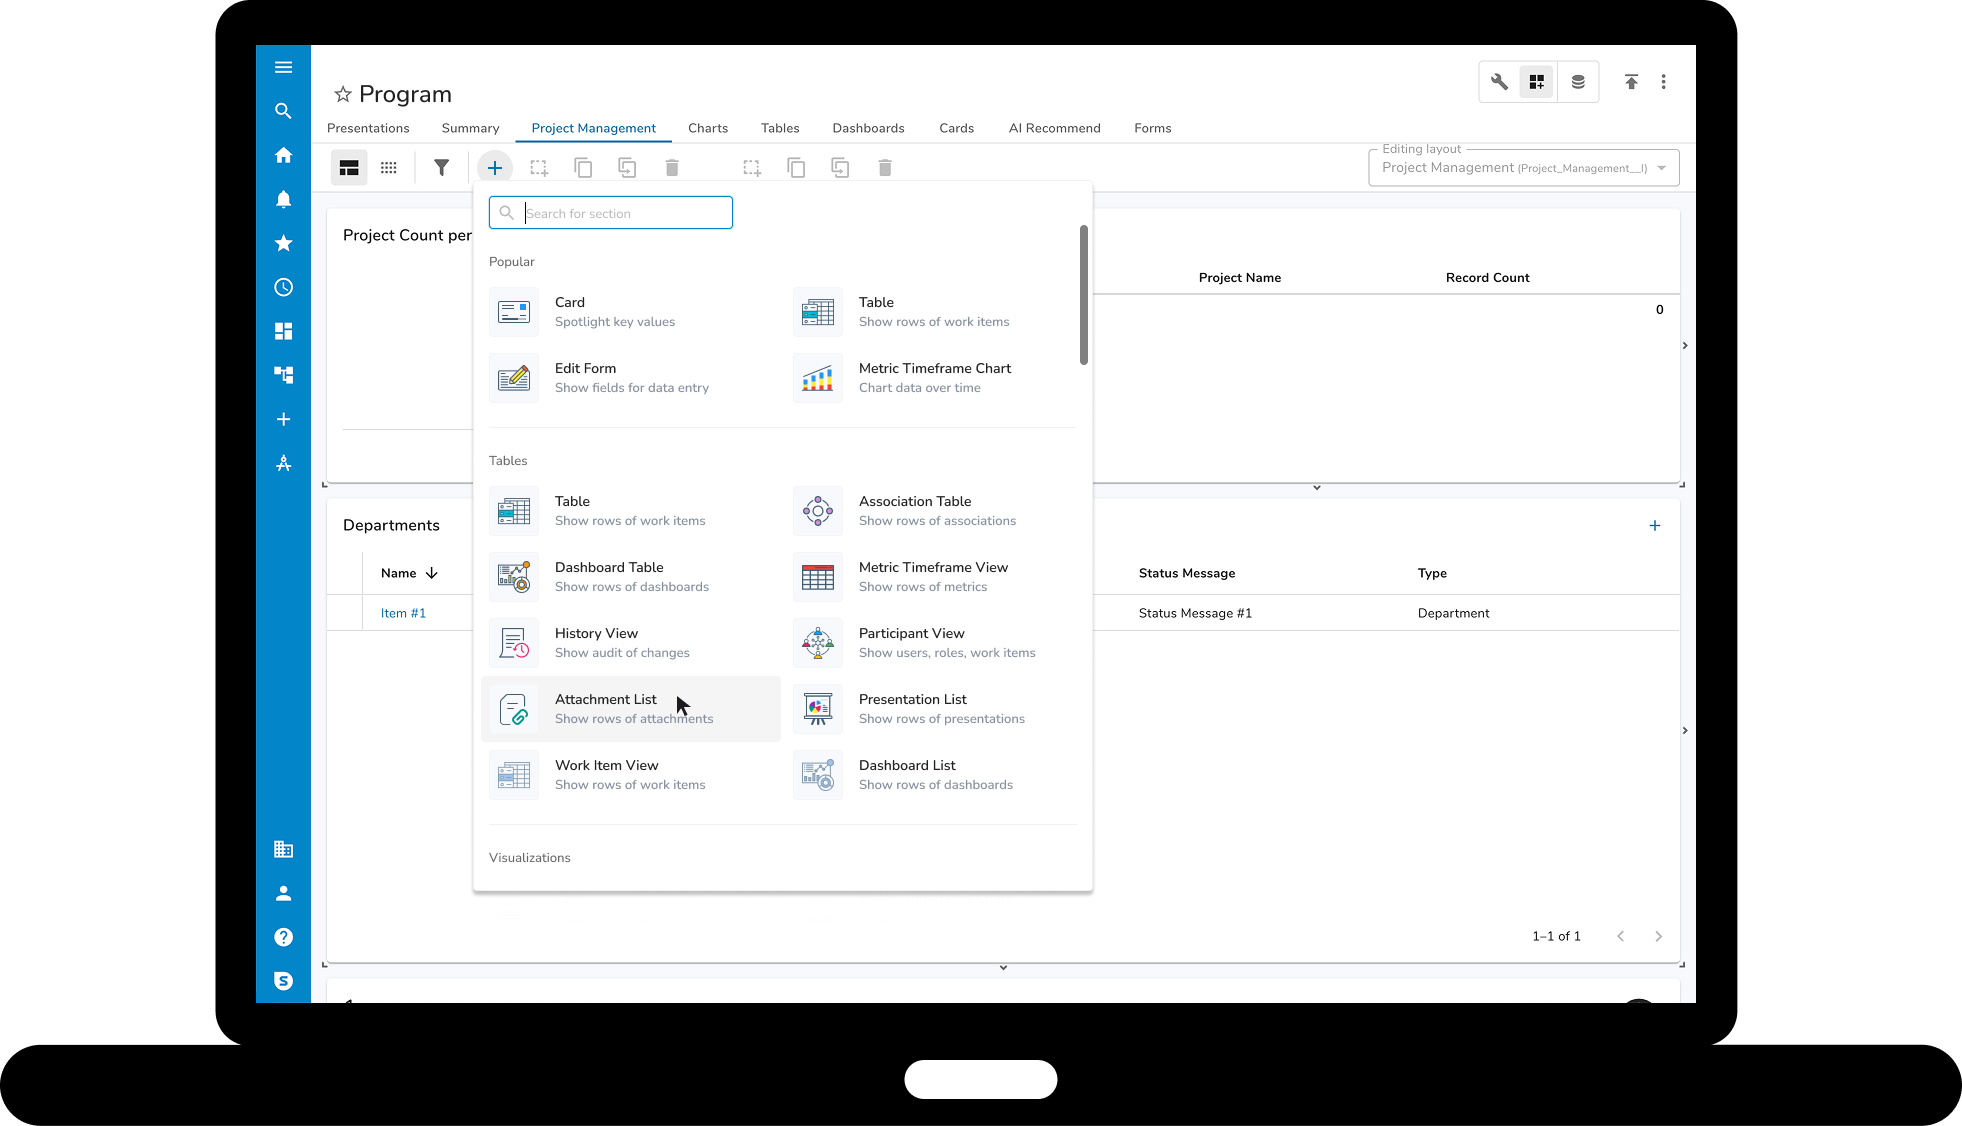The width and height of the screenshot is (1962, 1126).
Task: Open favorites star in sidebar
Action: pos(283,243)
